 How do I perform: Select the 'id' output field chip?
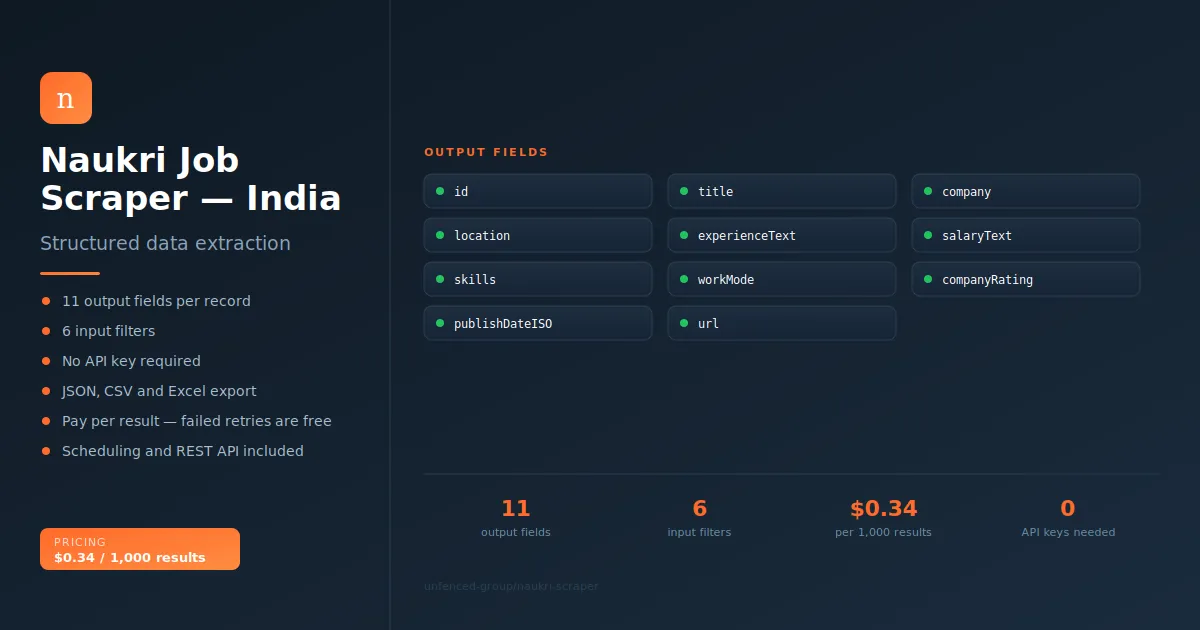[538, 191]
